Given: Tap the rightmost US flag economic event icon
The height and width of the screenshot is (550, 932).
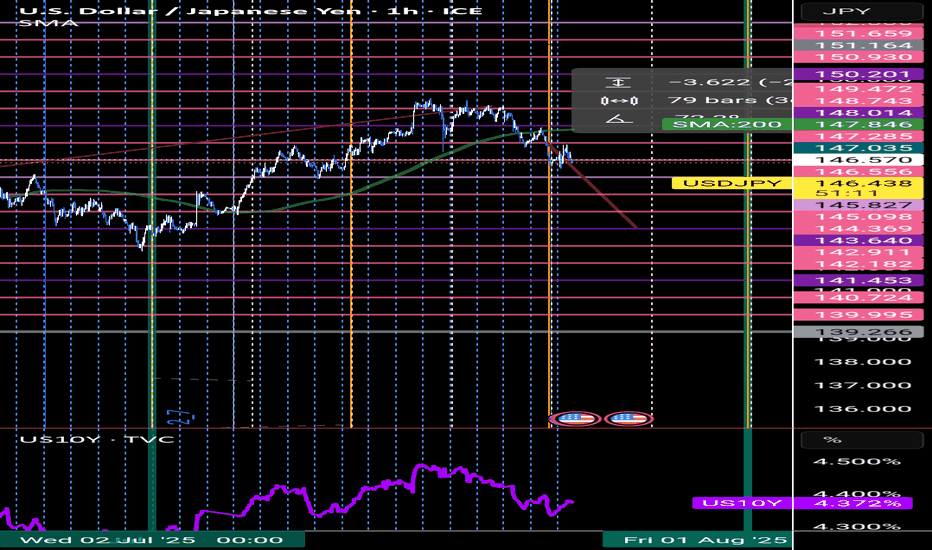Looking at the screenshot, I should tap(629, 419).
